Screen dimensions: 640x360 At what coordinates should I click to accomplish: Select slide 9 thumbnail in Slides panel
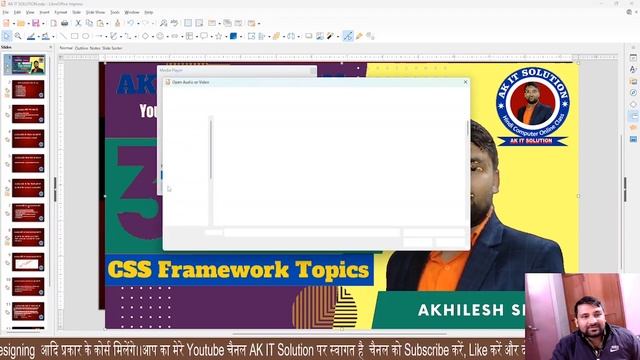point(28,262)
